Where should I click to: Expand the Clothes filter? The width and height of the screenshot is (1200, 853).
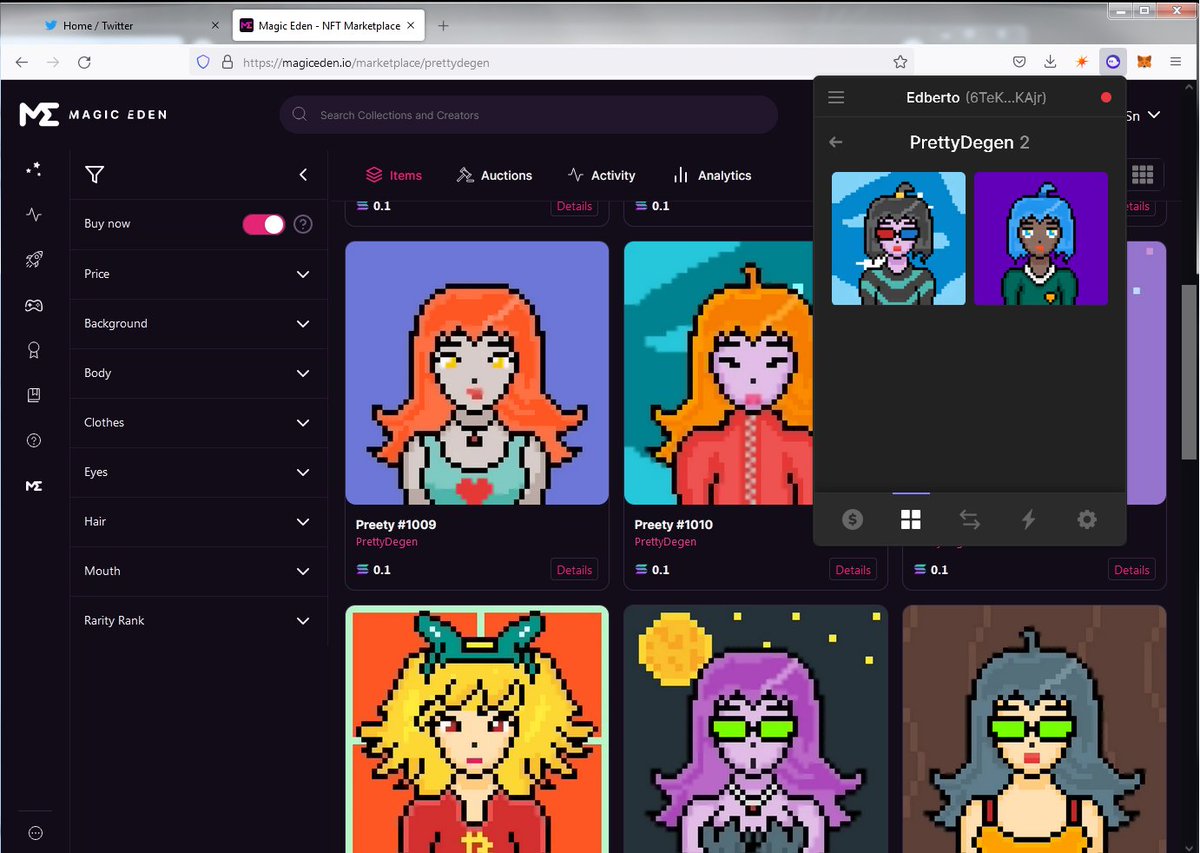(x=198, y=423)
